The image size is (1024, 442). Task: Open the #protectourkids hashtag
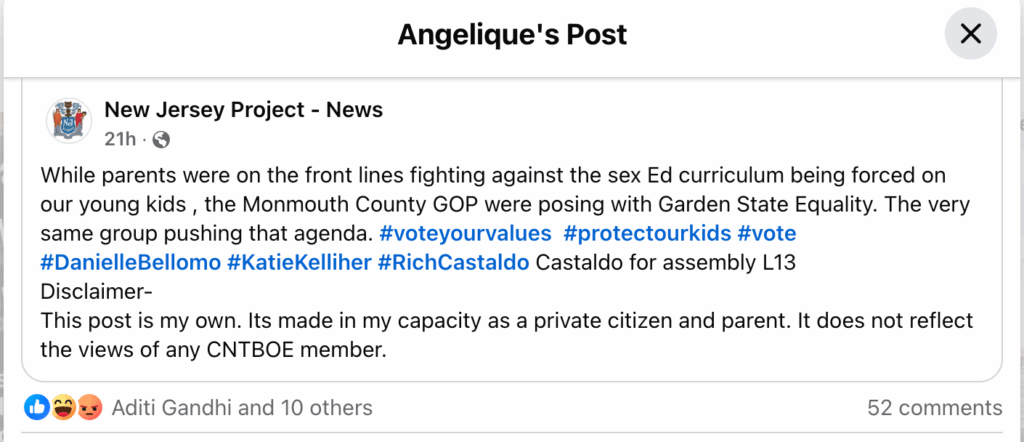(x=647, y=233)
